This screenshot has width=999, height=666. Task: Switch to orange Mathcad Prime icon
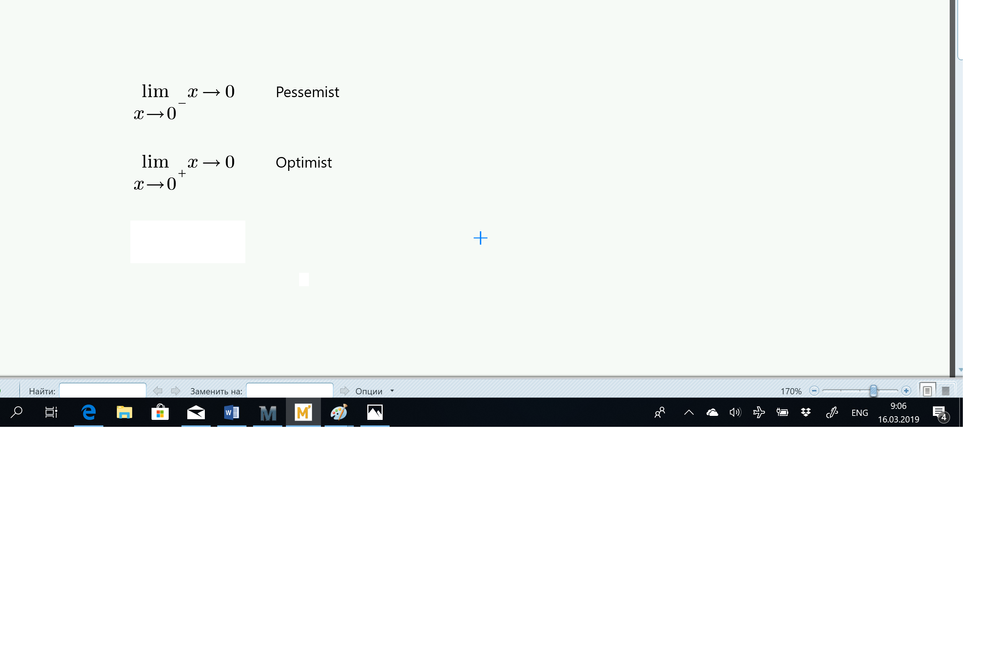coord(303,412)
